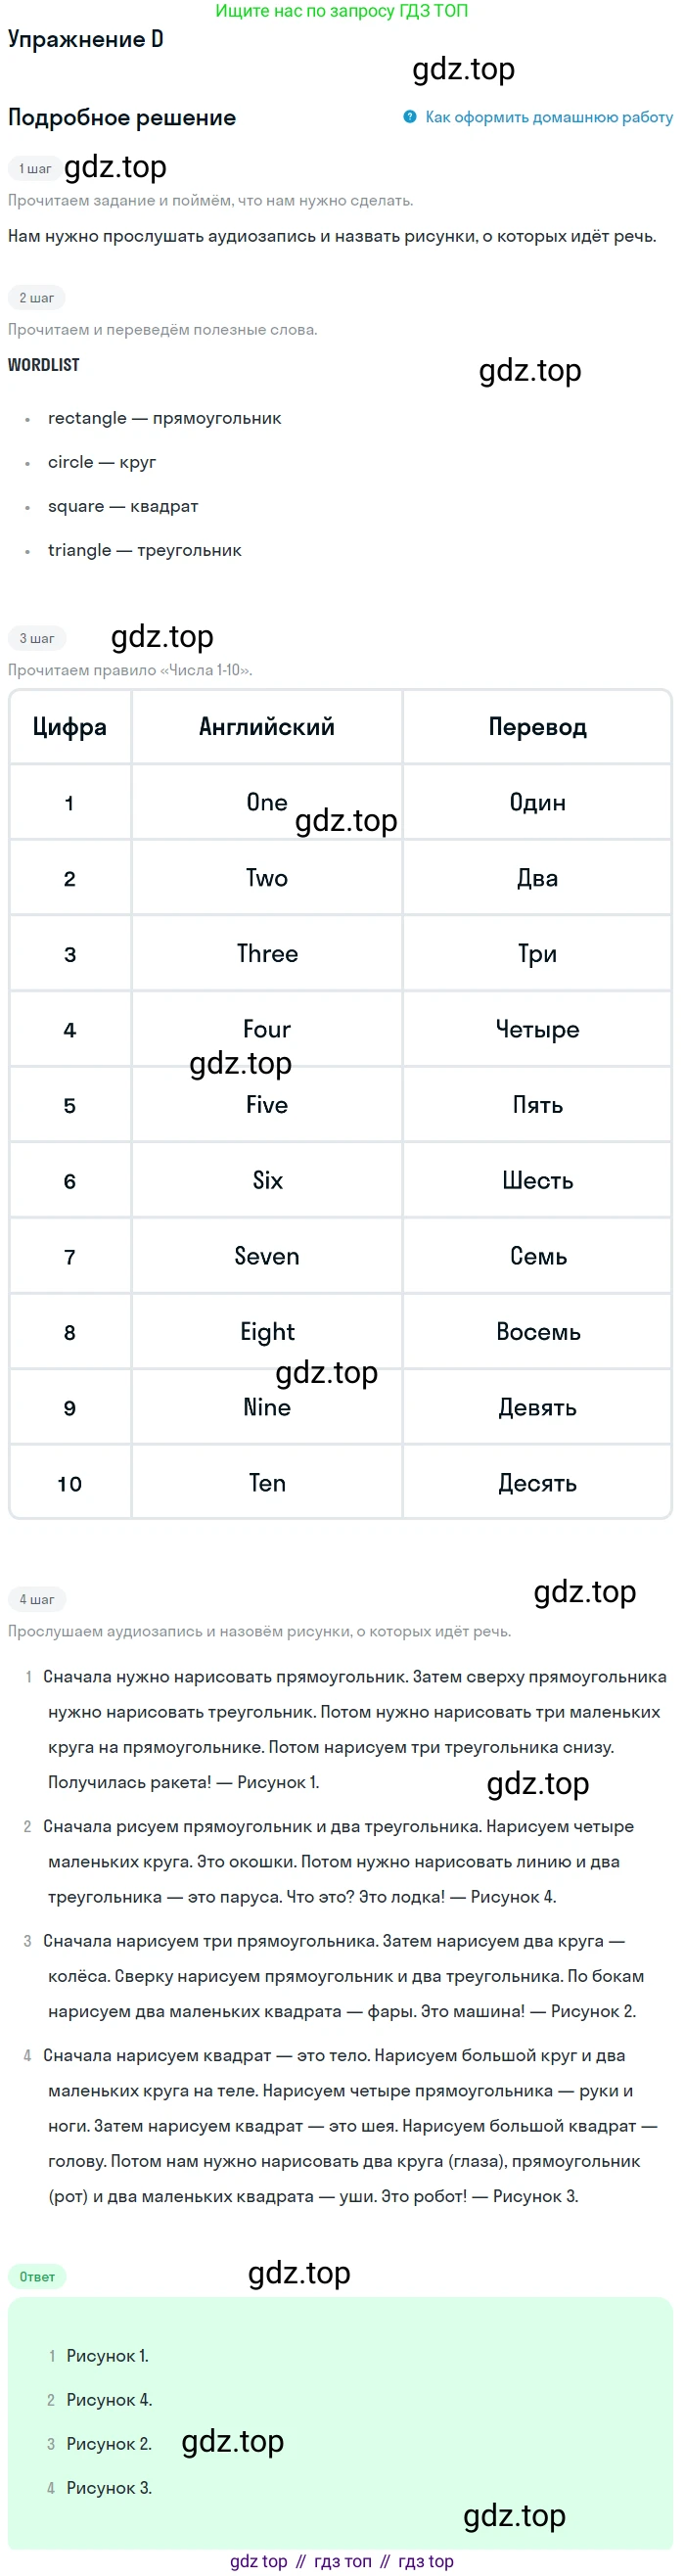This screenshot has width=685, height=2576.
Task: Select the 'Восемь' translation cell
Action: click(x=538, y=1332)
